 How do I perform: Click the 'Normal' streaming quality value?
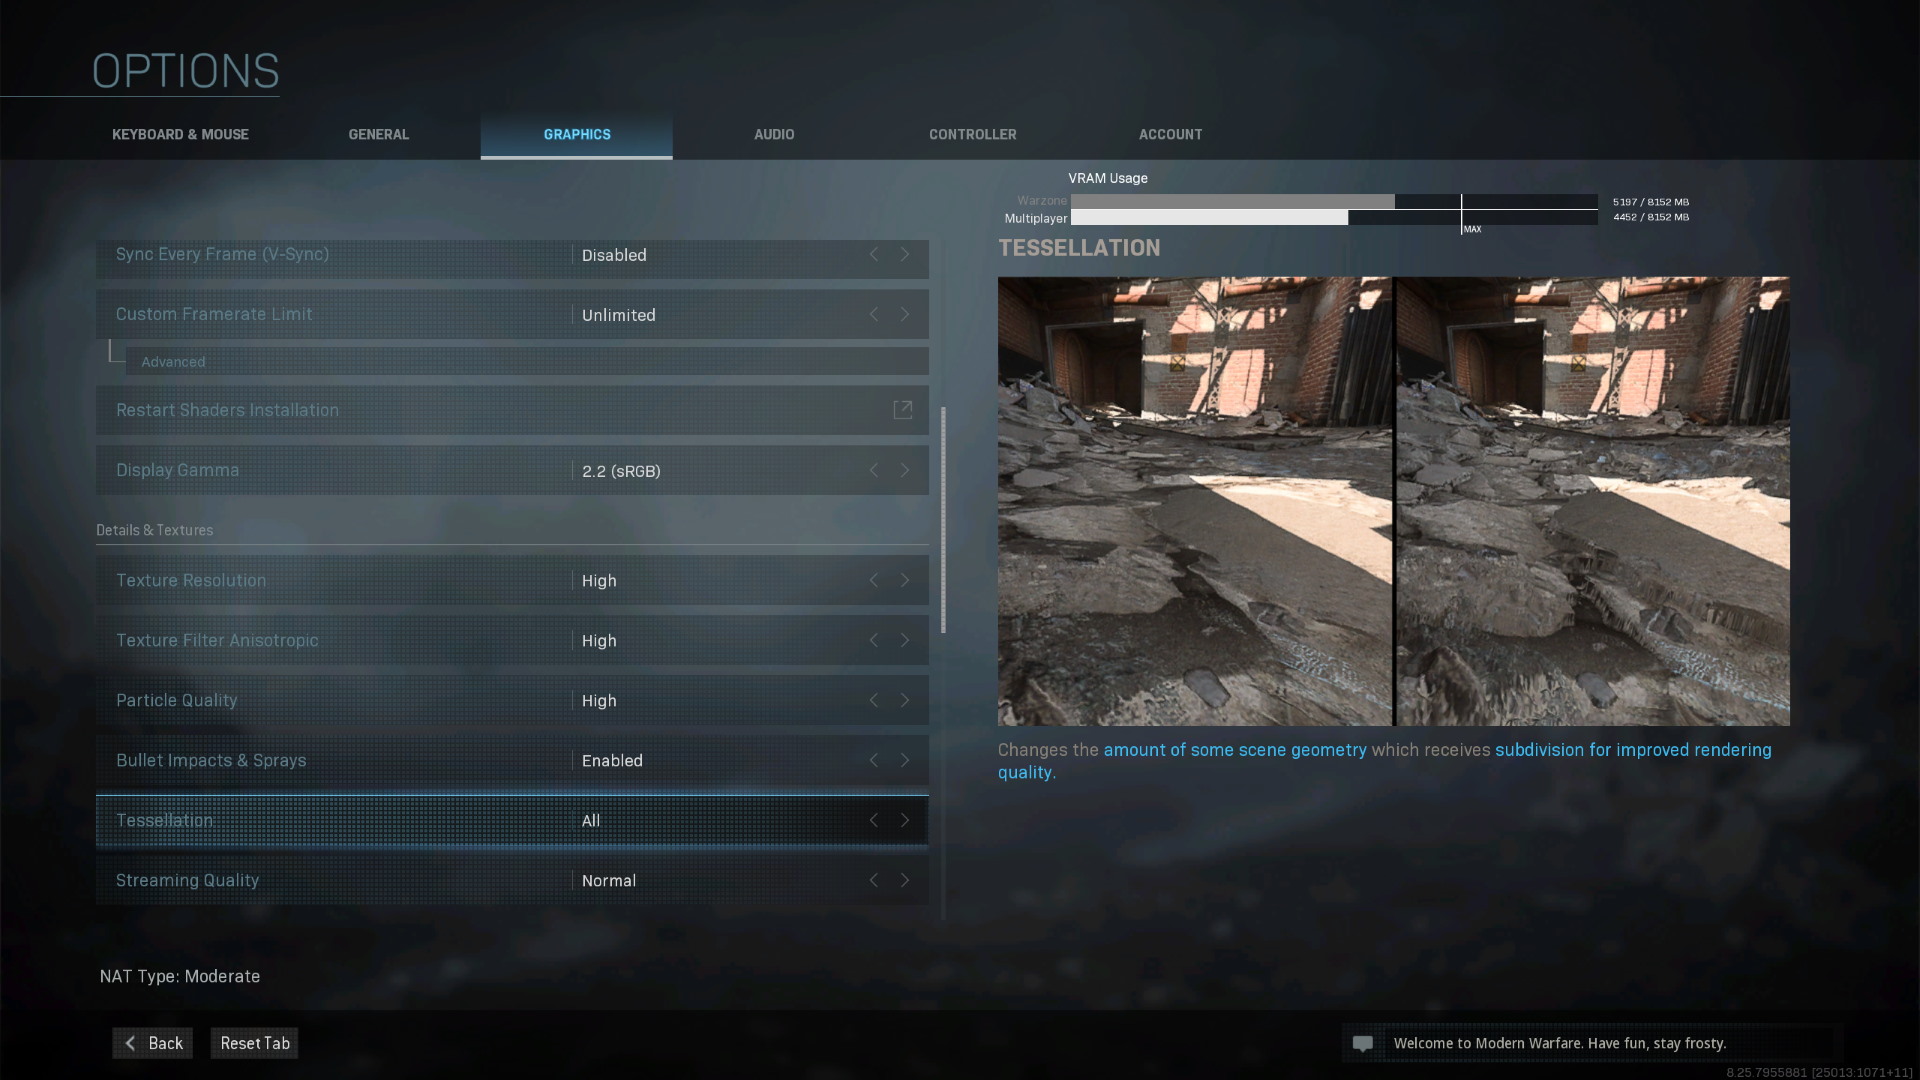[609, 881]
